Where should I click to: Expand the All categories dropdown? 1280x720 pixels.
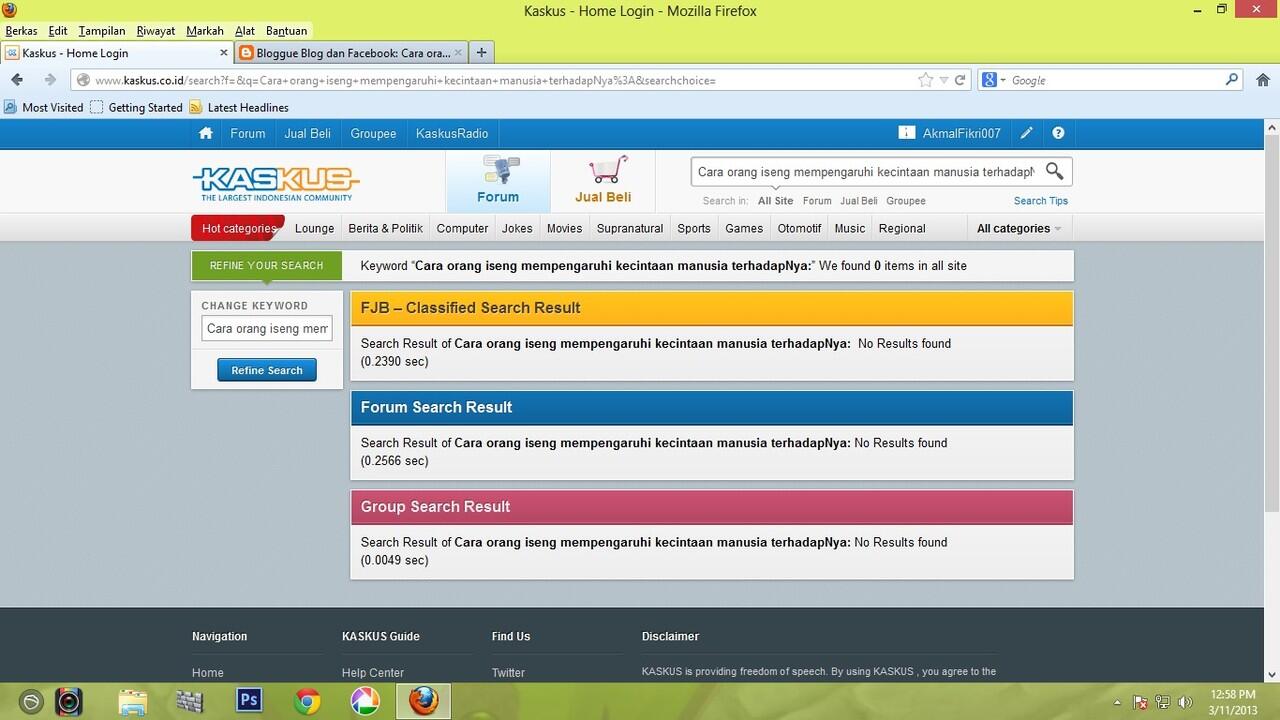pyautogui.click(x=1019, y=228)
